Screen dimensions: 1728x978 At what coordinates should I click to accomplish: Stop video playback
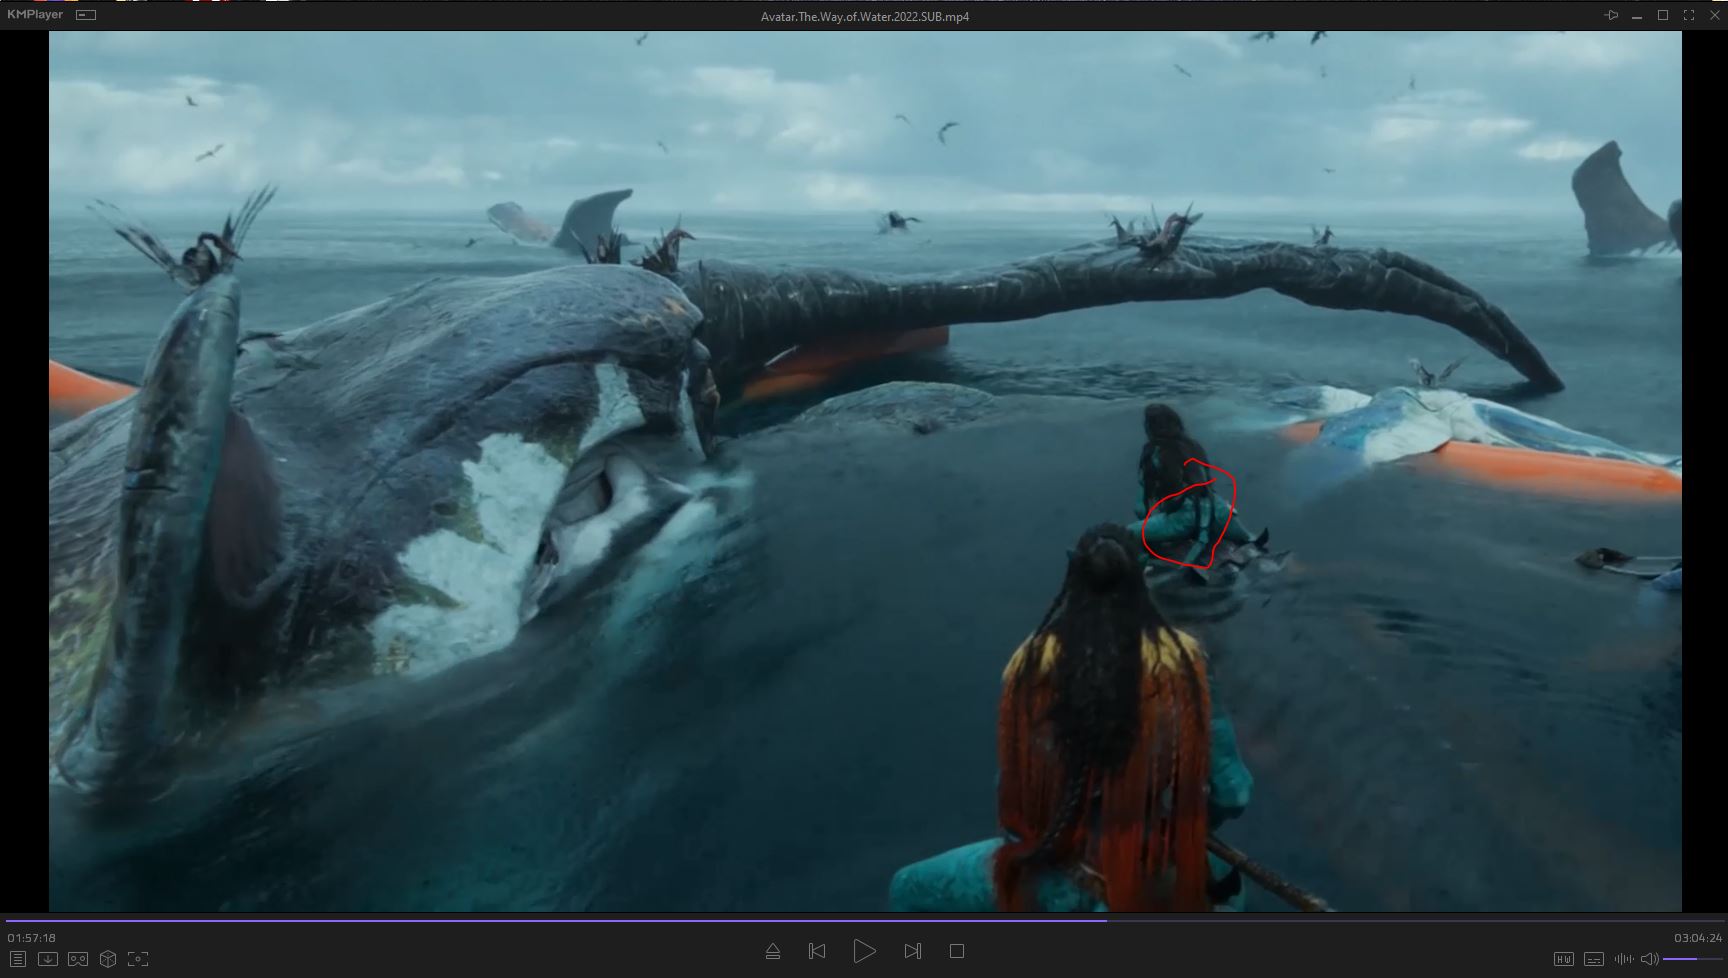tap(957, 951)
